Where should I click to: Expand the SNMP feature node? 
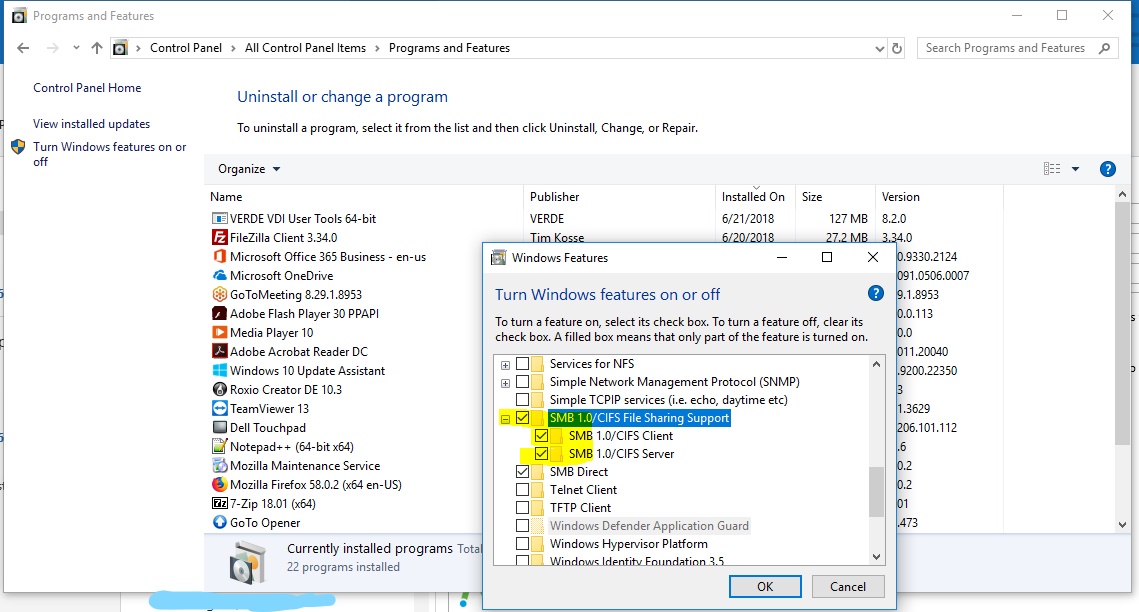coord(506,383)
